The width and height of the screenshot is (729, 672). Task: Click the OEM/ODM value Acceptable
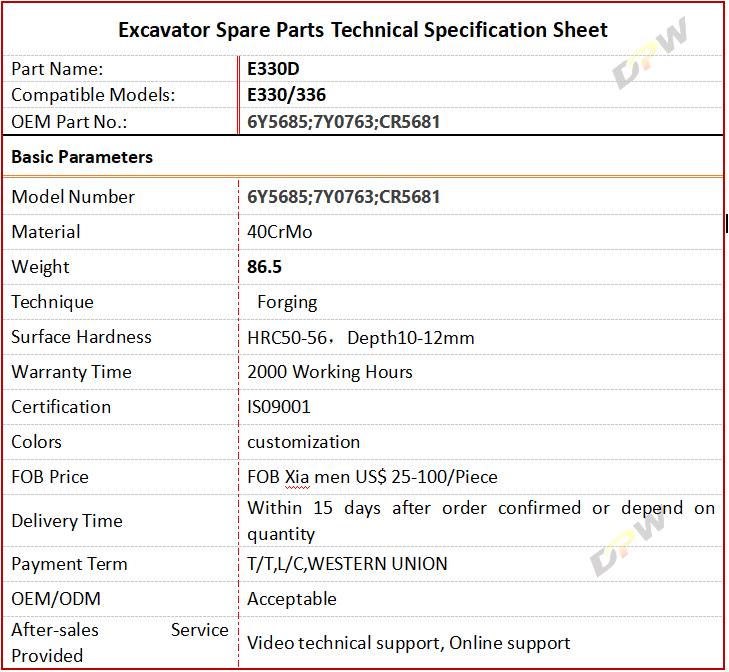(x=292, y=599)
